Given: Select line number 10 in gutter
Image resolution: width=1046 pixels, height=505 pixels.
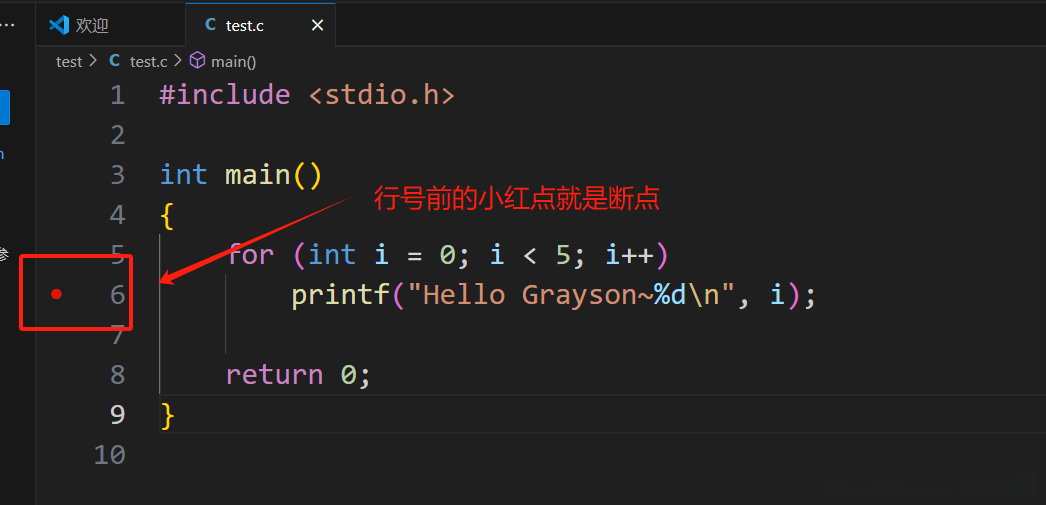Looking at the screenshot, I should 109,454.
